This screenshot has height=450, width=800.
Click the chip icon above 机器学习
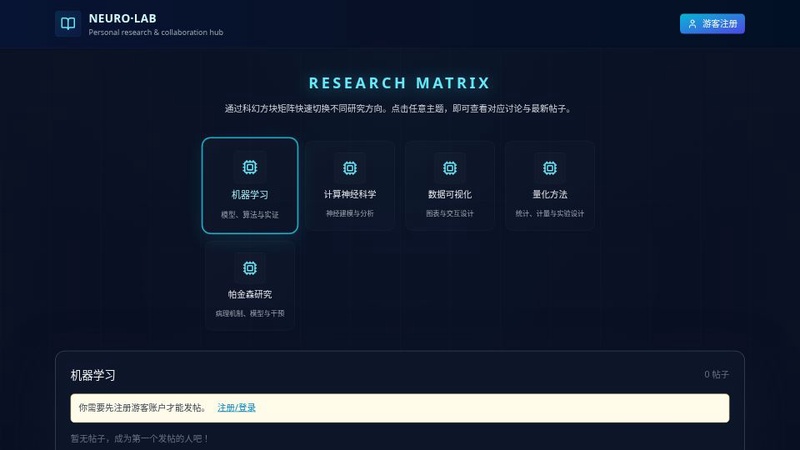pos(249,167)
